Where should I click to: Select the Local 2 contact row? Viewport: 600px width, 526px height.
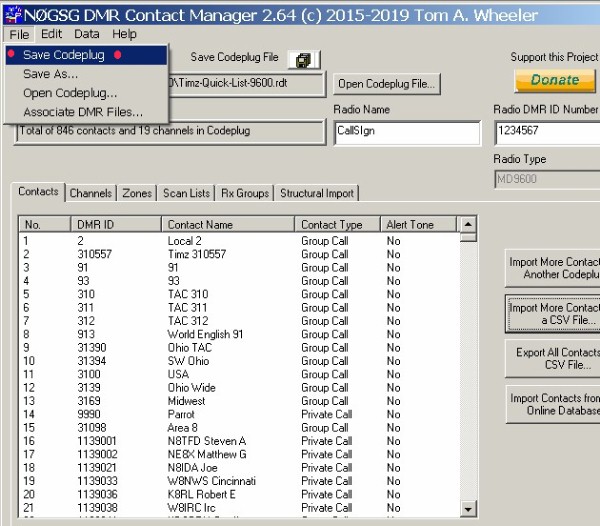(x=239, y=241)
